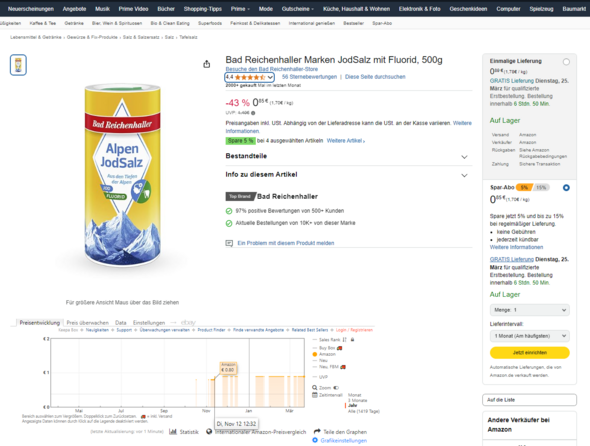Click the Teile den Graphen share arrow
The height and width of the screenshot is (446, 590).
317,431
